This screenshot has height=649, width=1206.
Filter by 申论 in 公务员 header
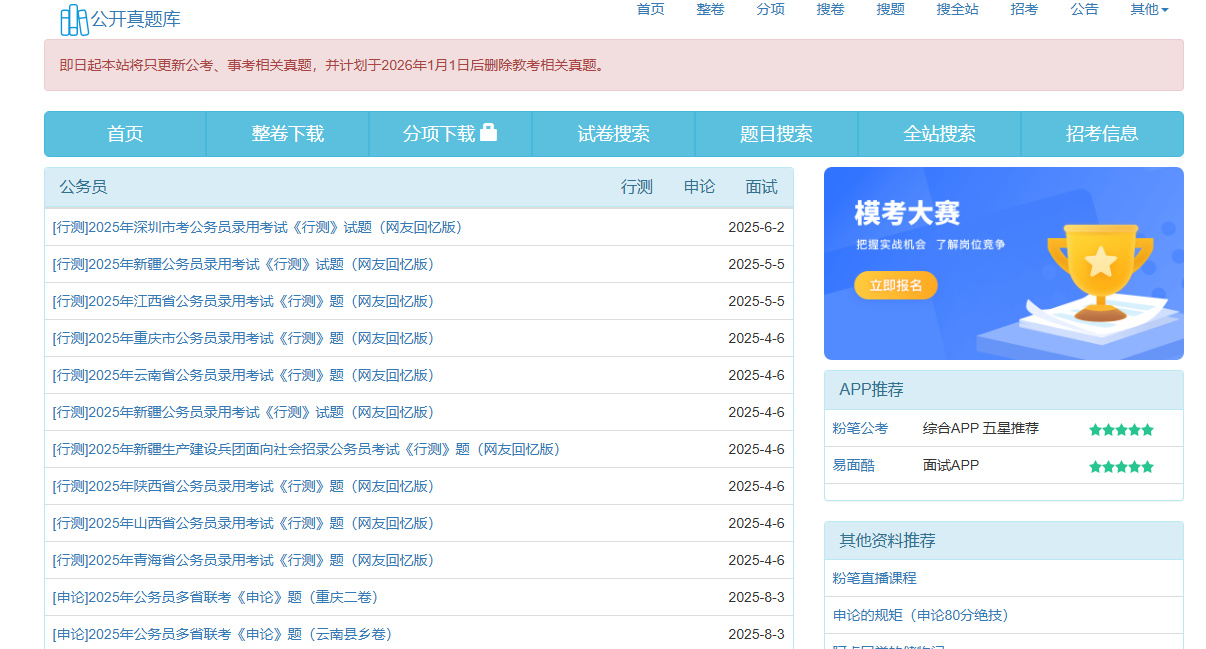pos(700,187)
